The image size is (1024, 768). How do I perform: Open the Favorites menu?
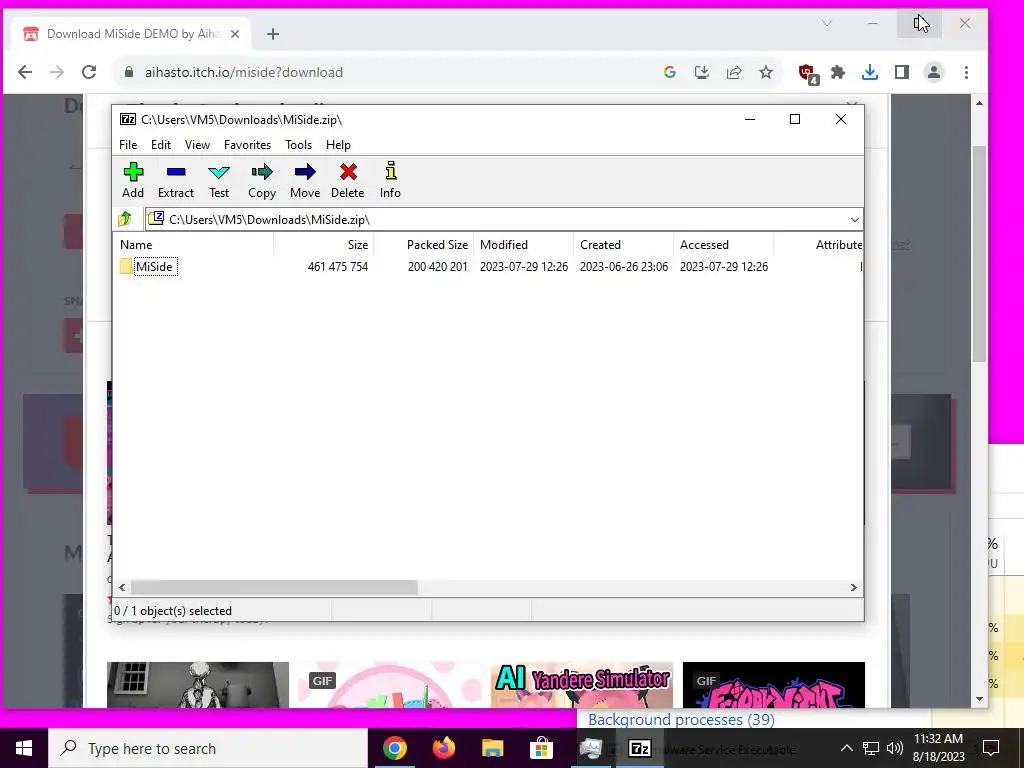click(247, 144)
